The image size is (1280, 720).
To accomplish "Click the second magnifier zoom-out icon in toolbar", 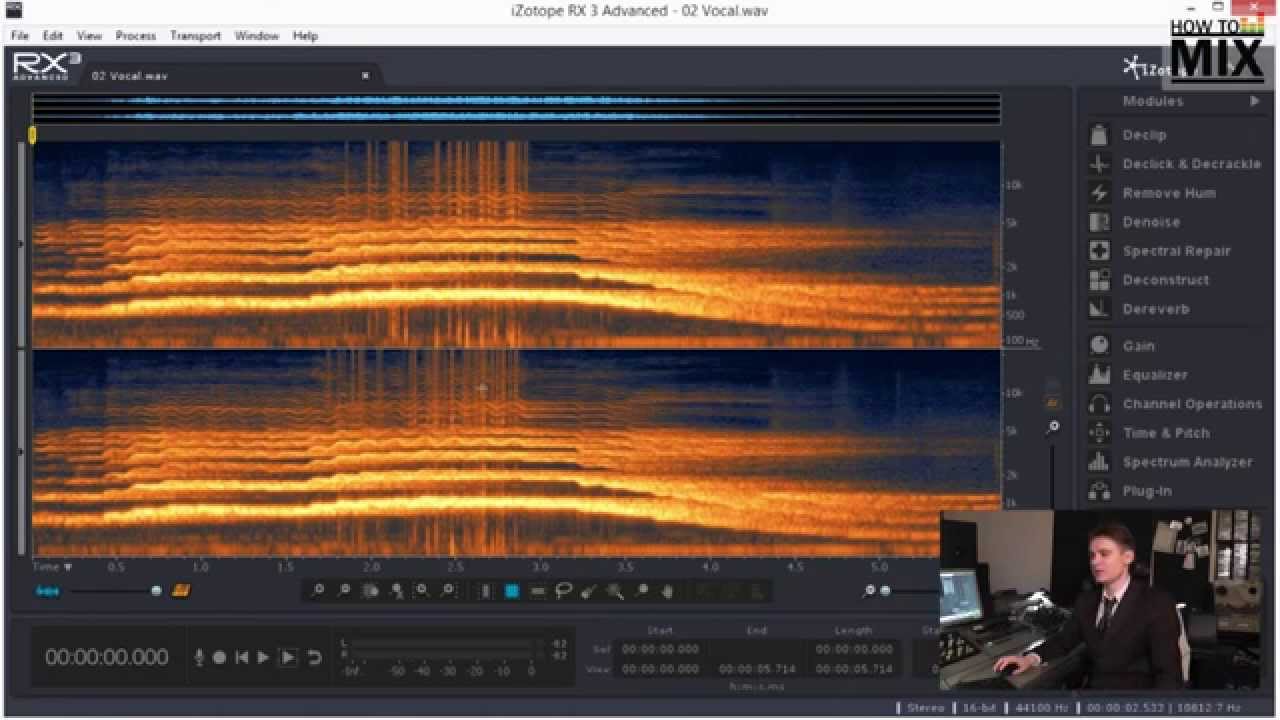I will click(345, 591).
